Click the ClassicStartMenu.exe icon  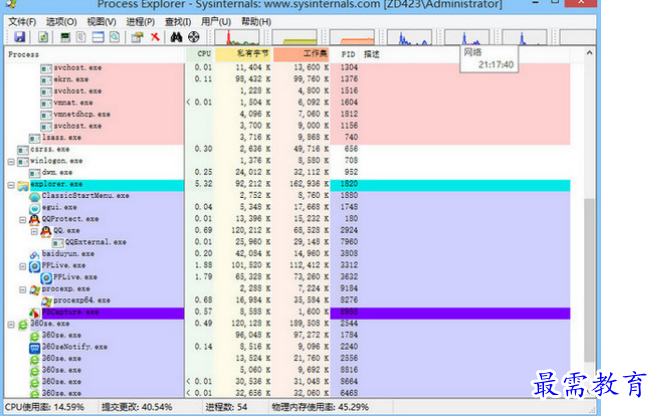[34, 196]
